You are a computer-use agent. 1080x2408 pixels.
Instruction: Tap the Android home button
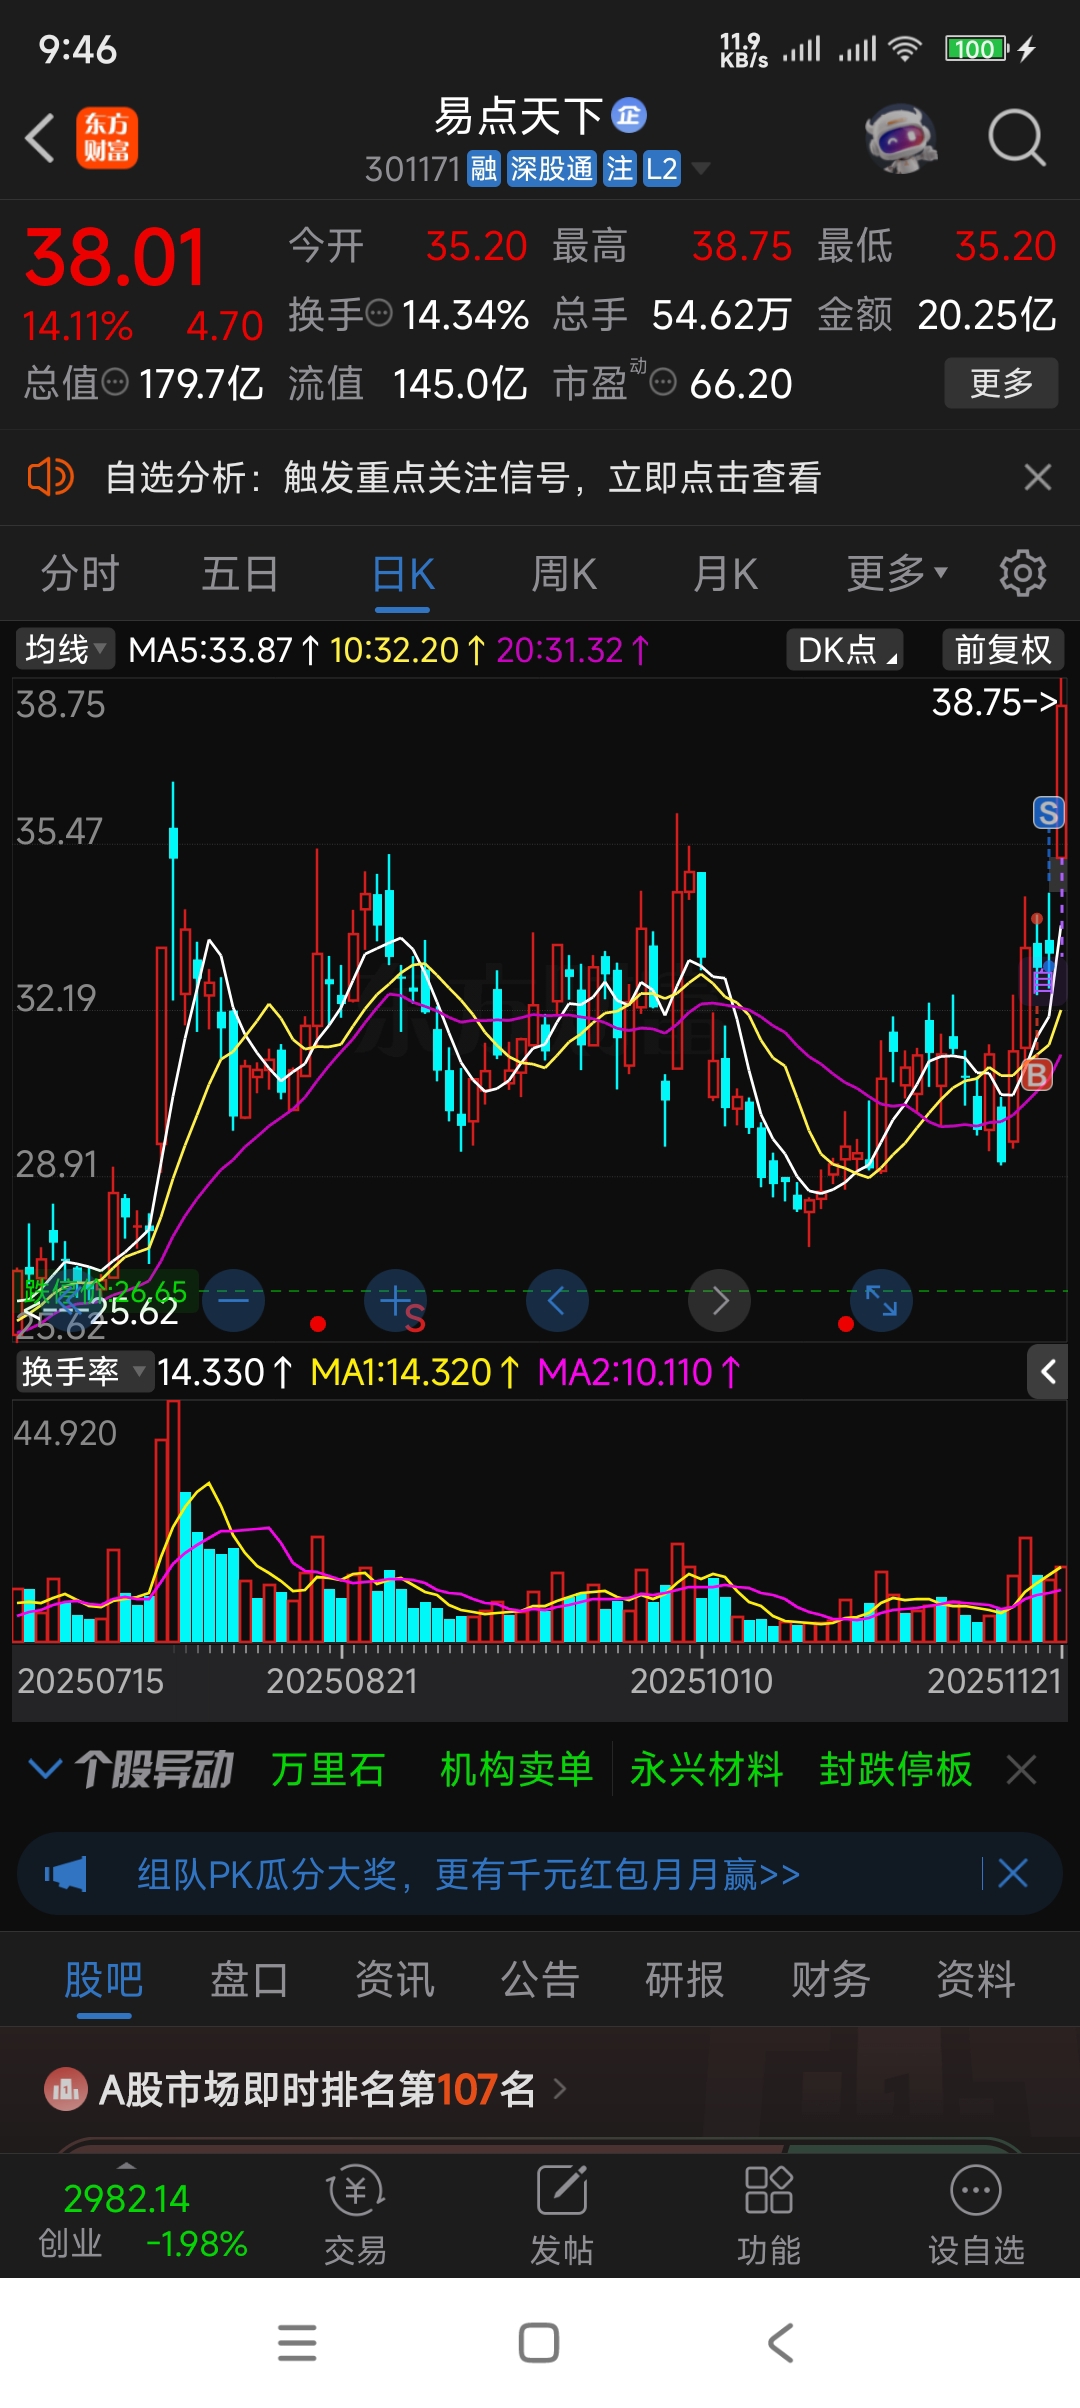pos(539,2343)
